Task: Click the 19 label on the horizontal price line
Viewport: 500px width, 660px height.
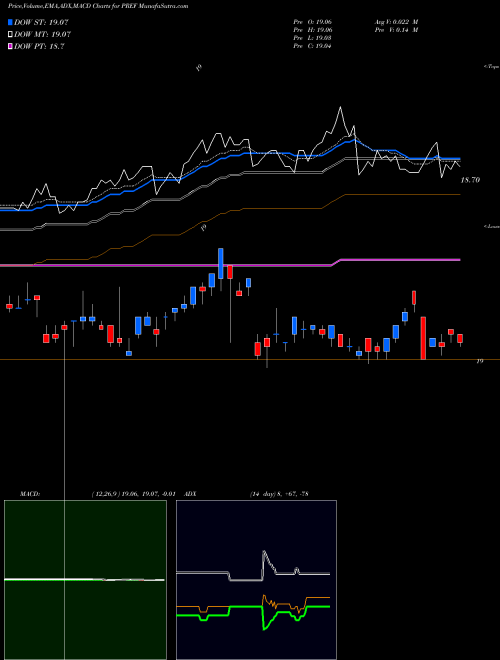Action: tap(479, 362)
